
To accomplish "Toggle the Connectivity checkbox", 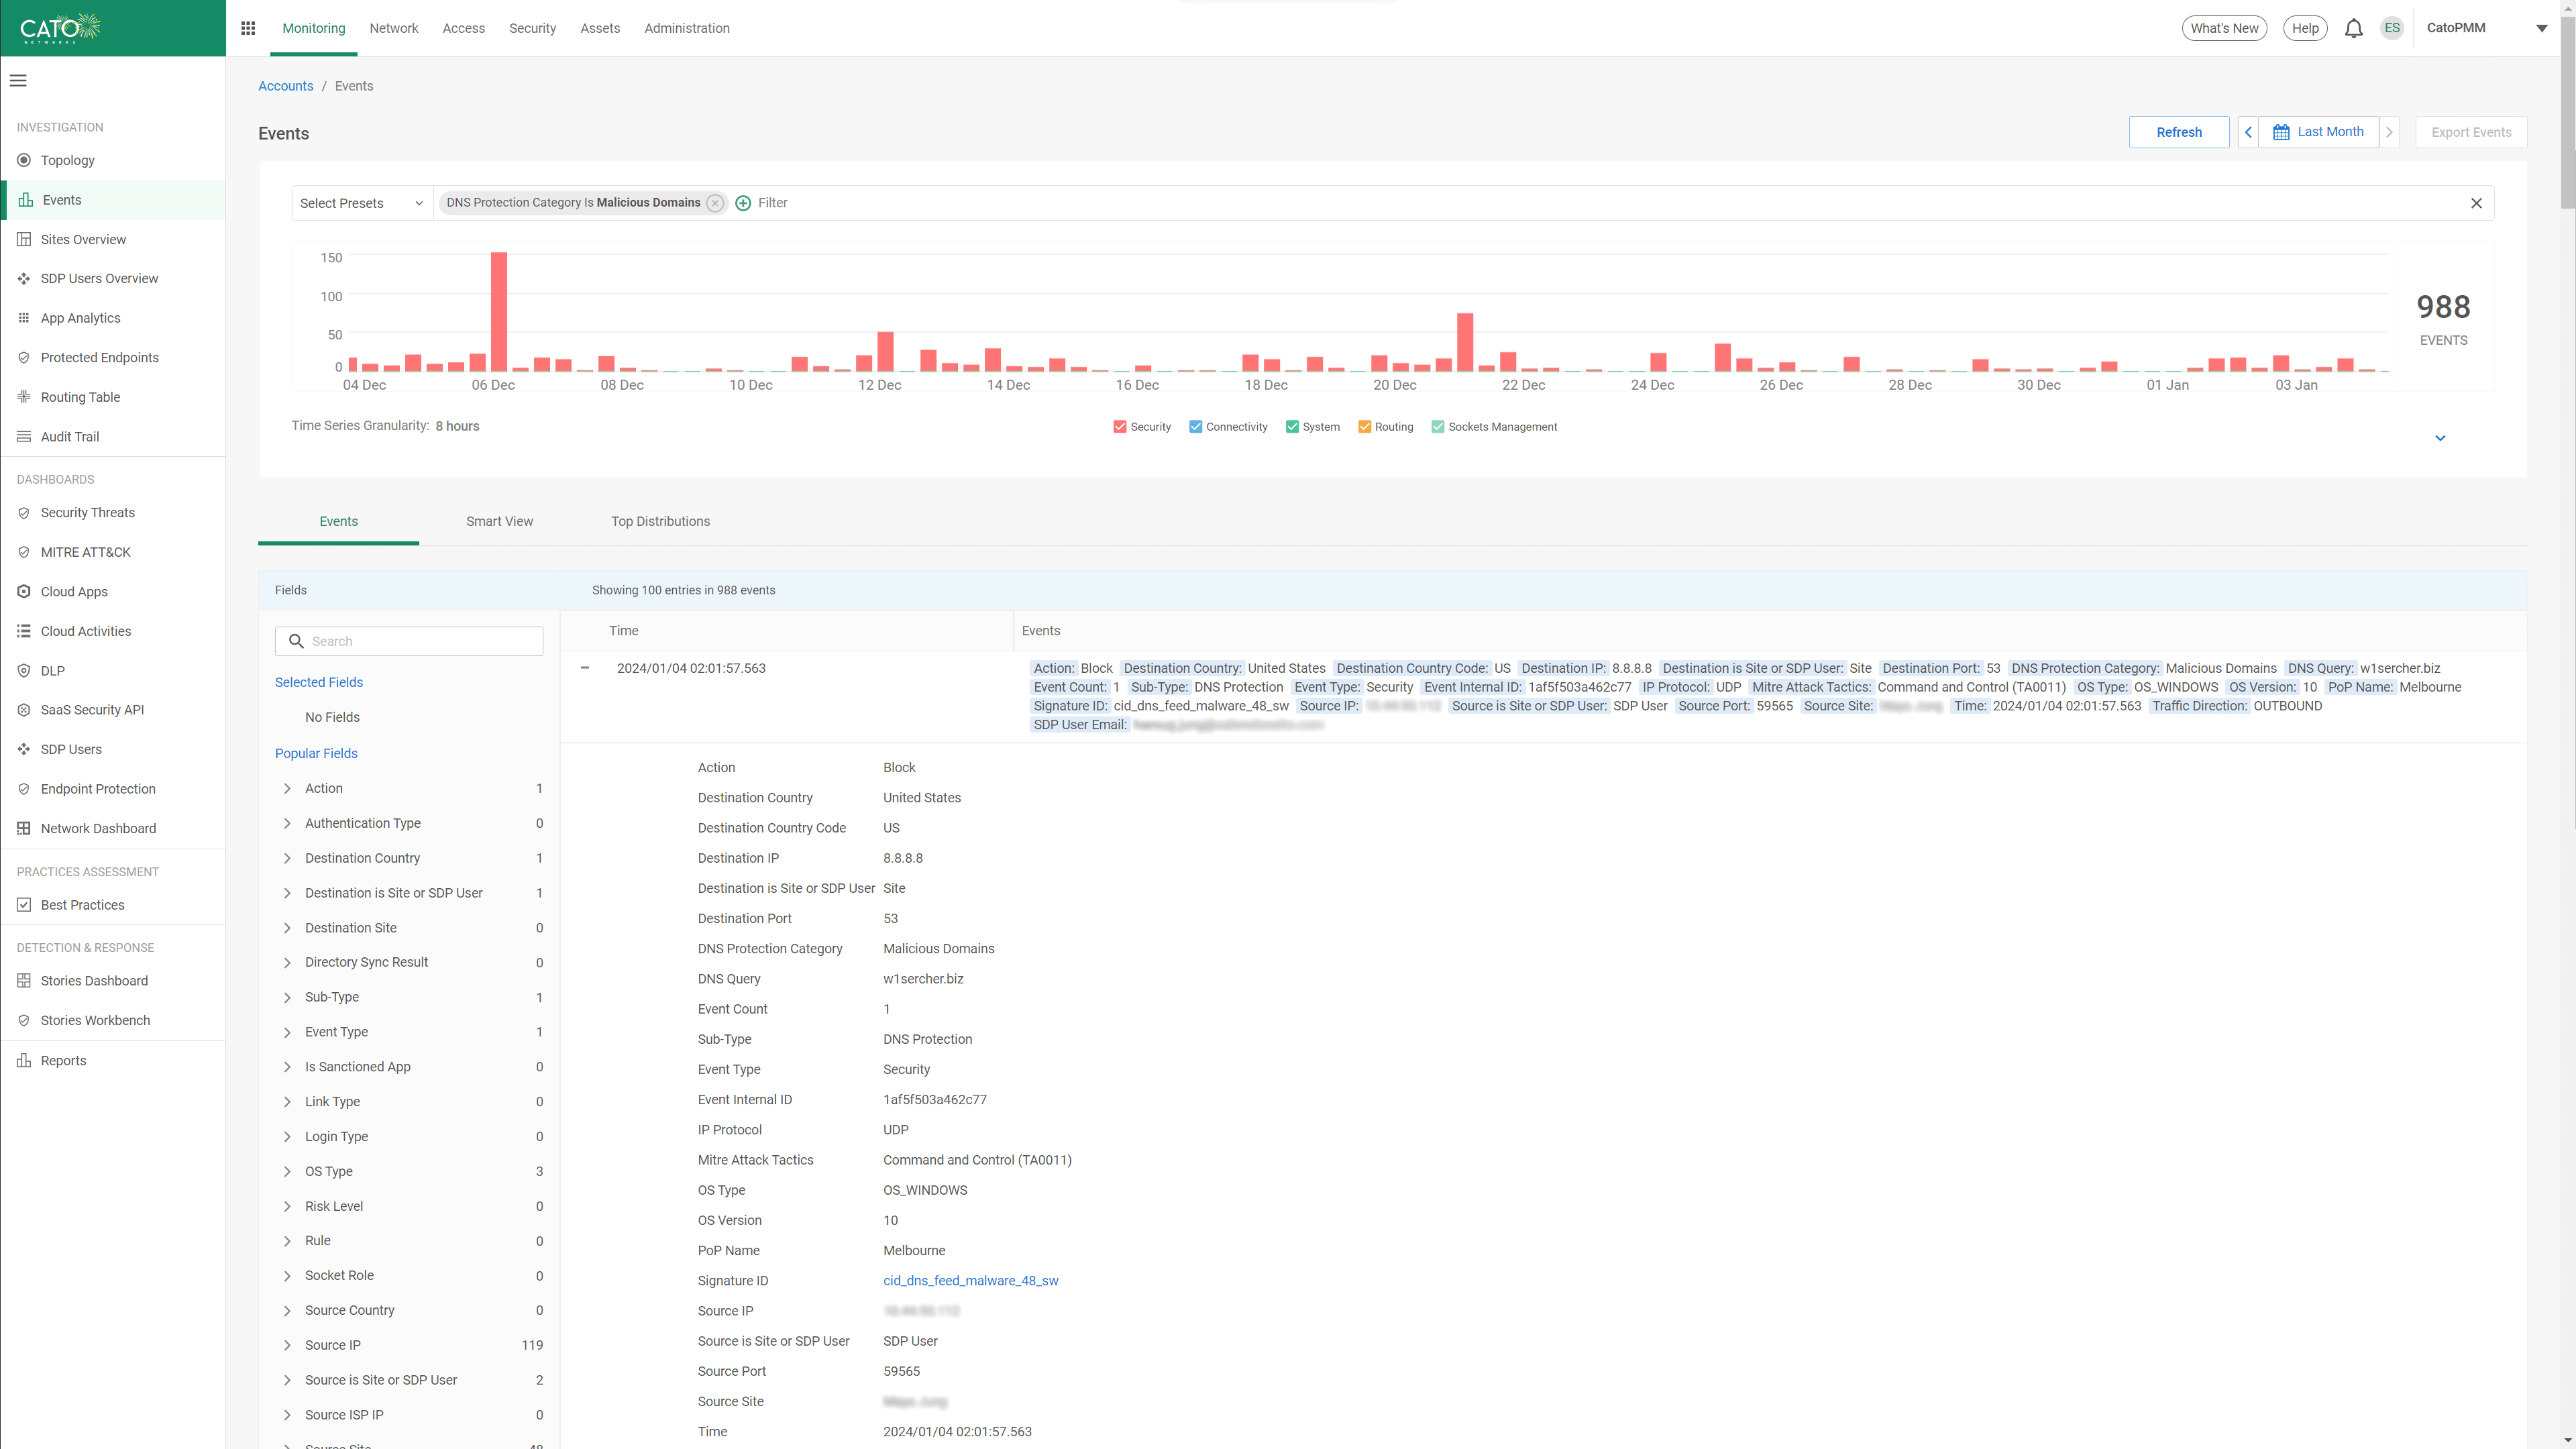I will pyautogui.click(x=1195, y=427).
